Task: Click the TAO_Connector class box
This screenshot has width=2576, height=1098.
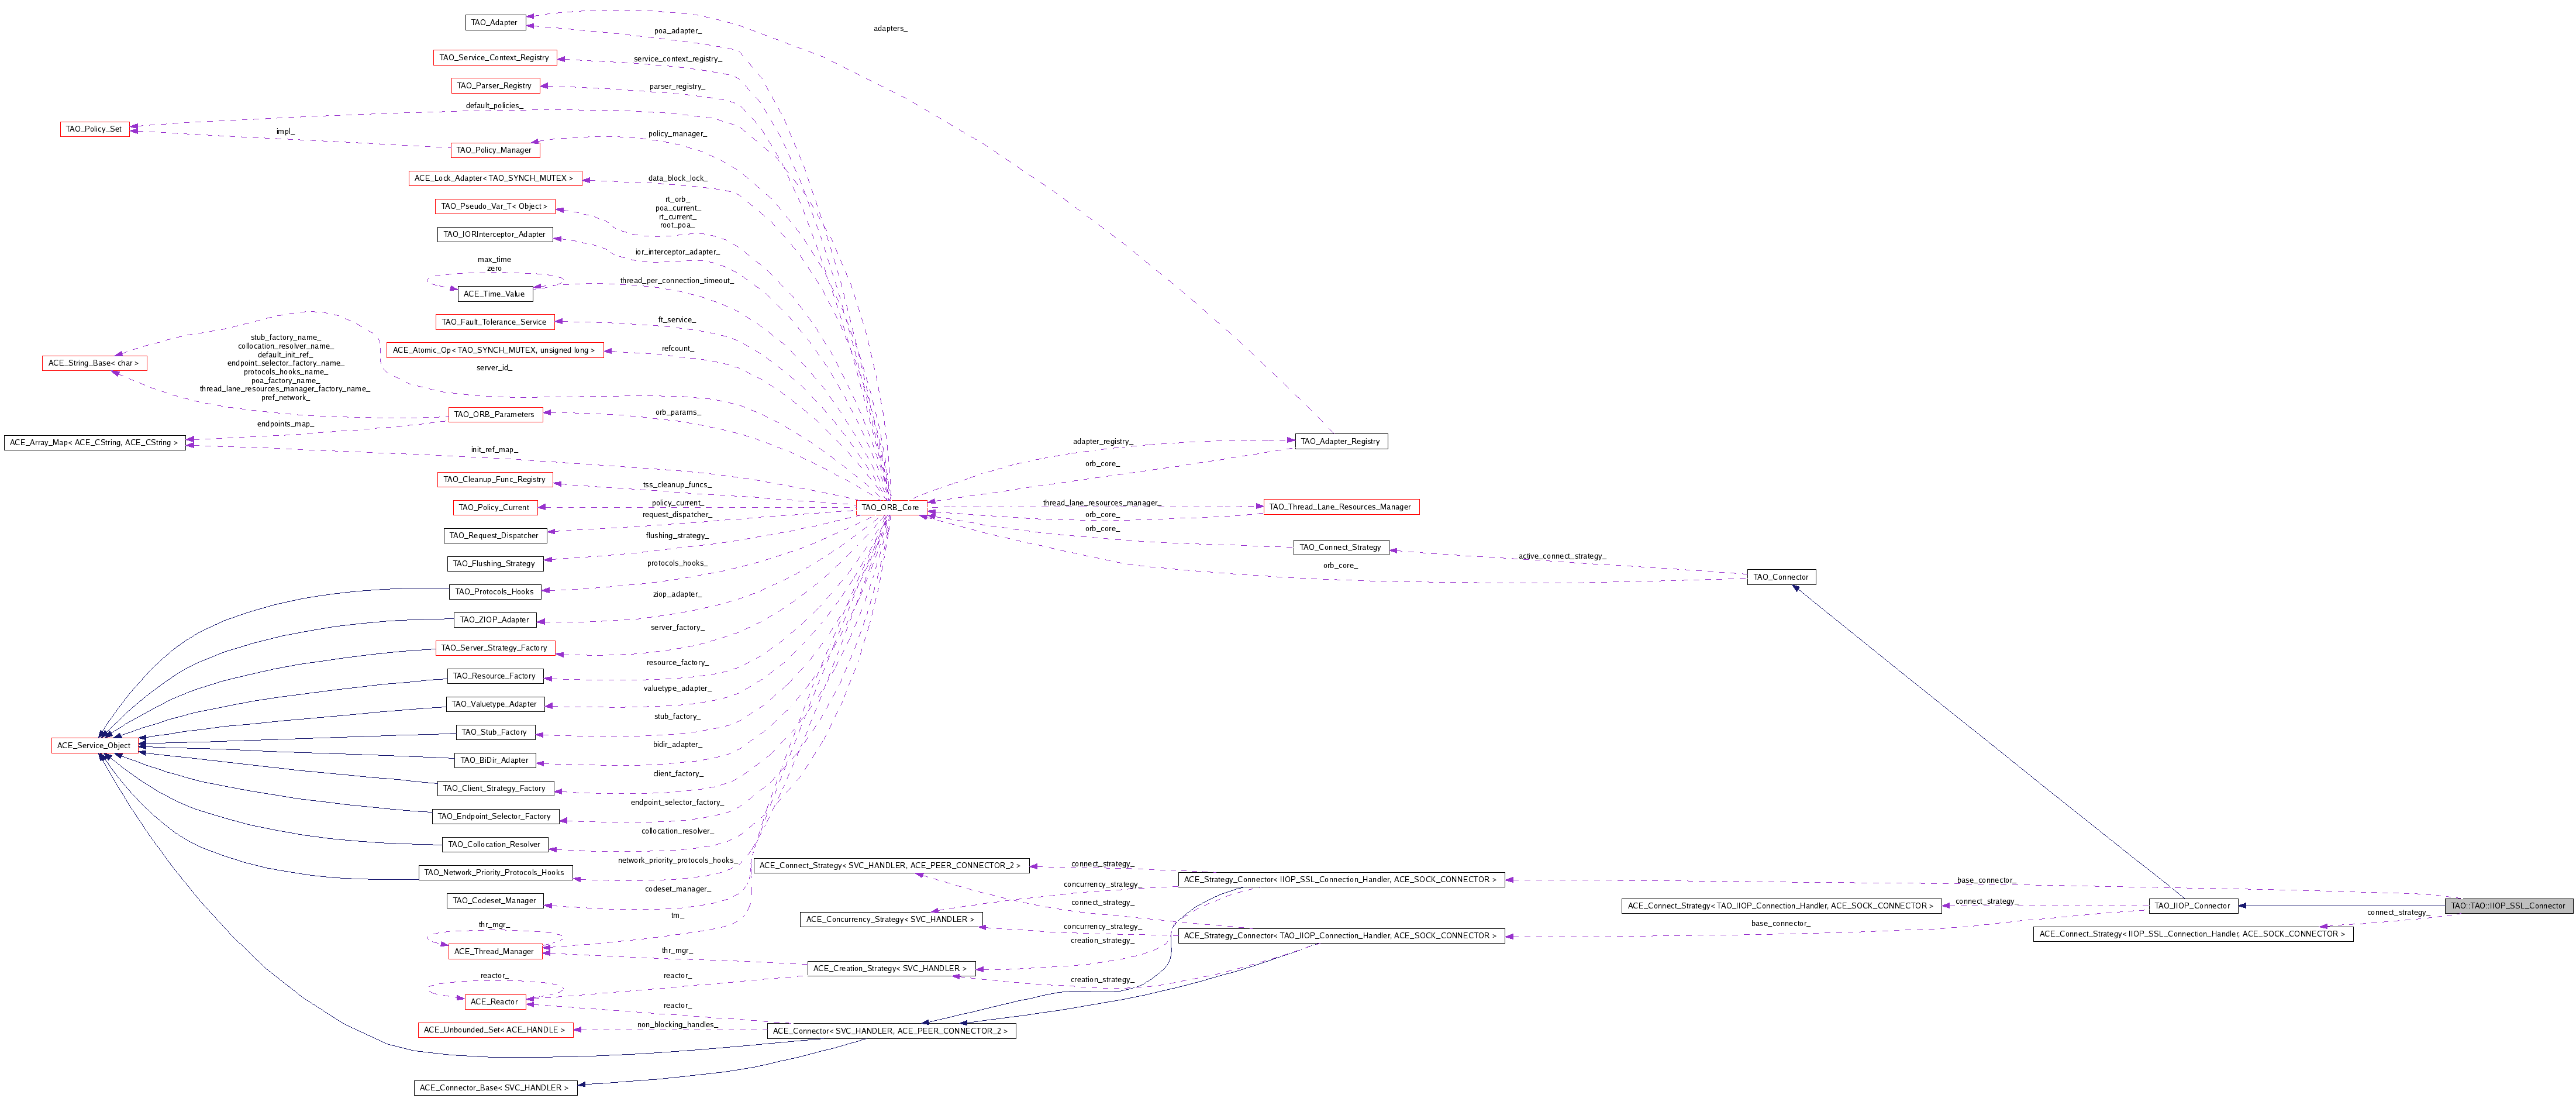Action: tap(1780, 577)
